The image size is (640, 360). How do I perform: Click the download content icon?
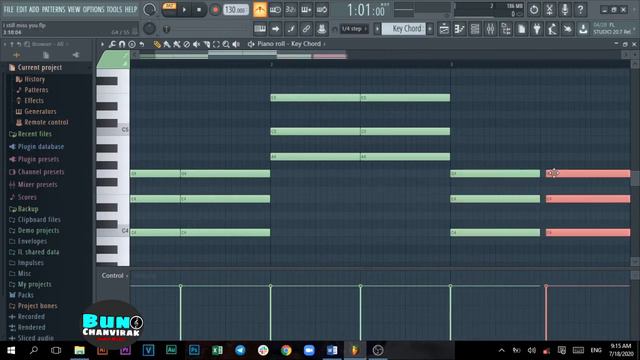click(x=583, y=29)
